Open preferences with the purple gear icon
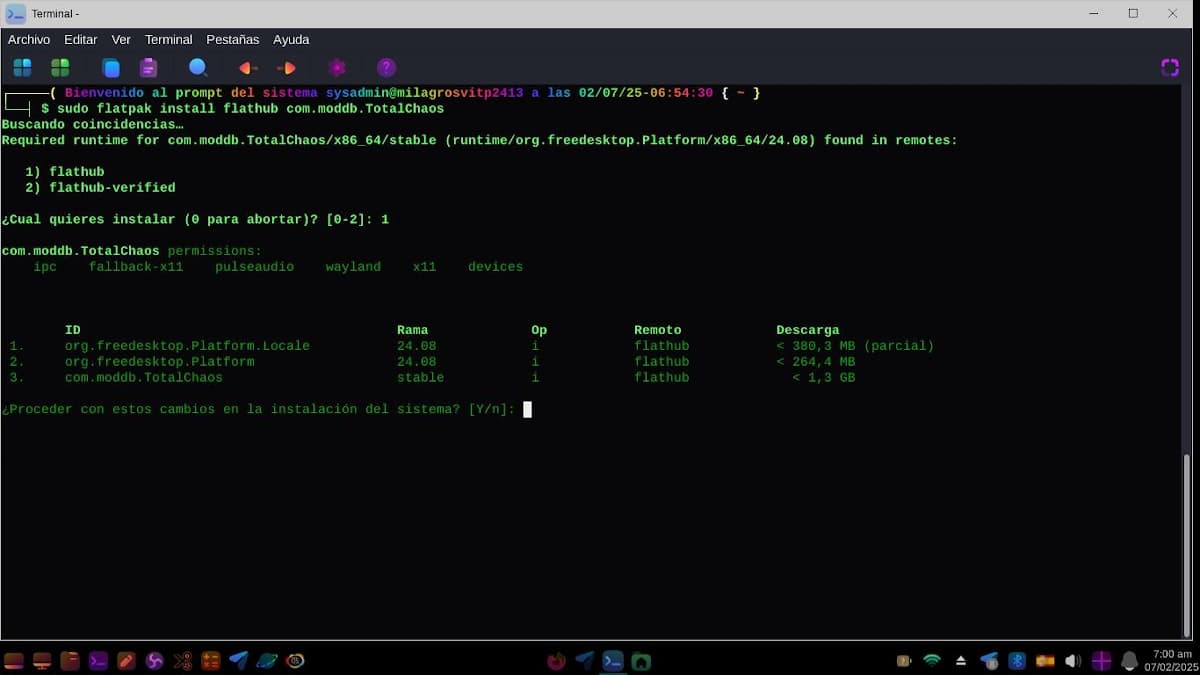 337,68
